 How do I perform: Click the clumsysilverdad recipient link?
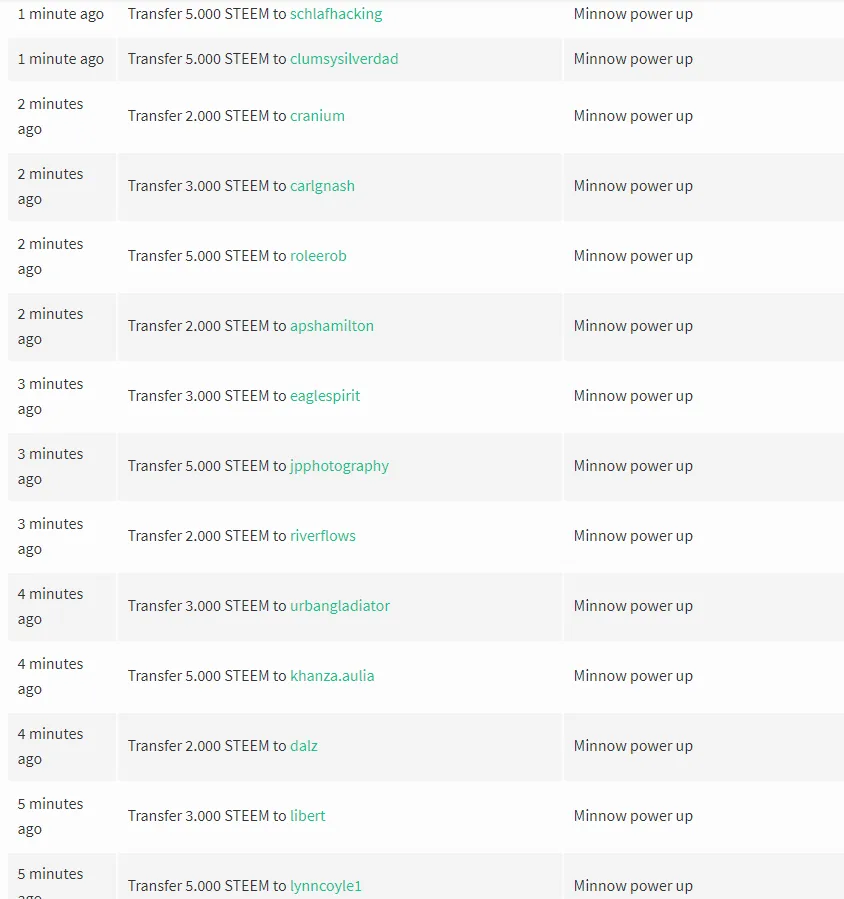click(344, 58)
